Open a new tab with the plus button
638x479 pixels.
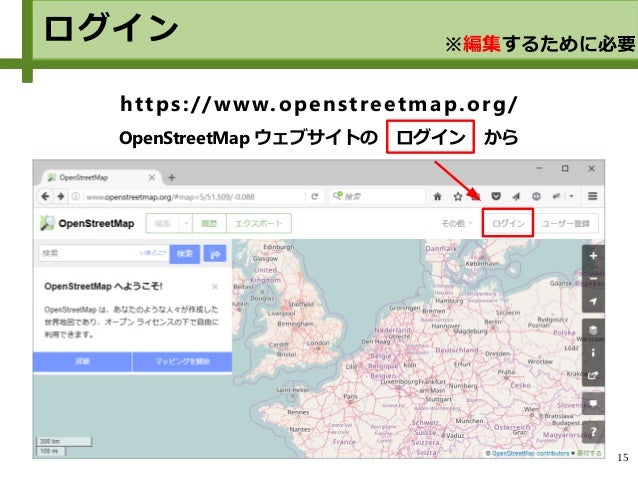[x=172, y=177]
